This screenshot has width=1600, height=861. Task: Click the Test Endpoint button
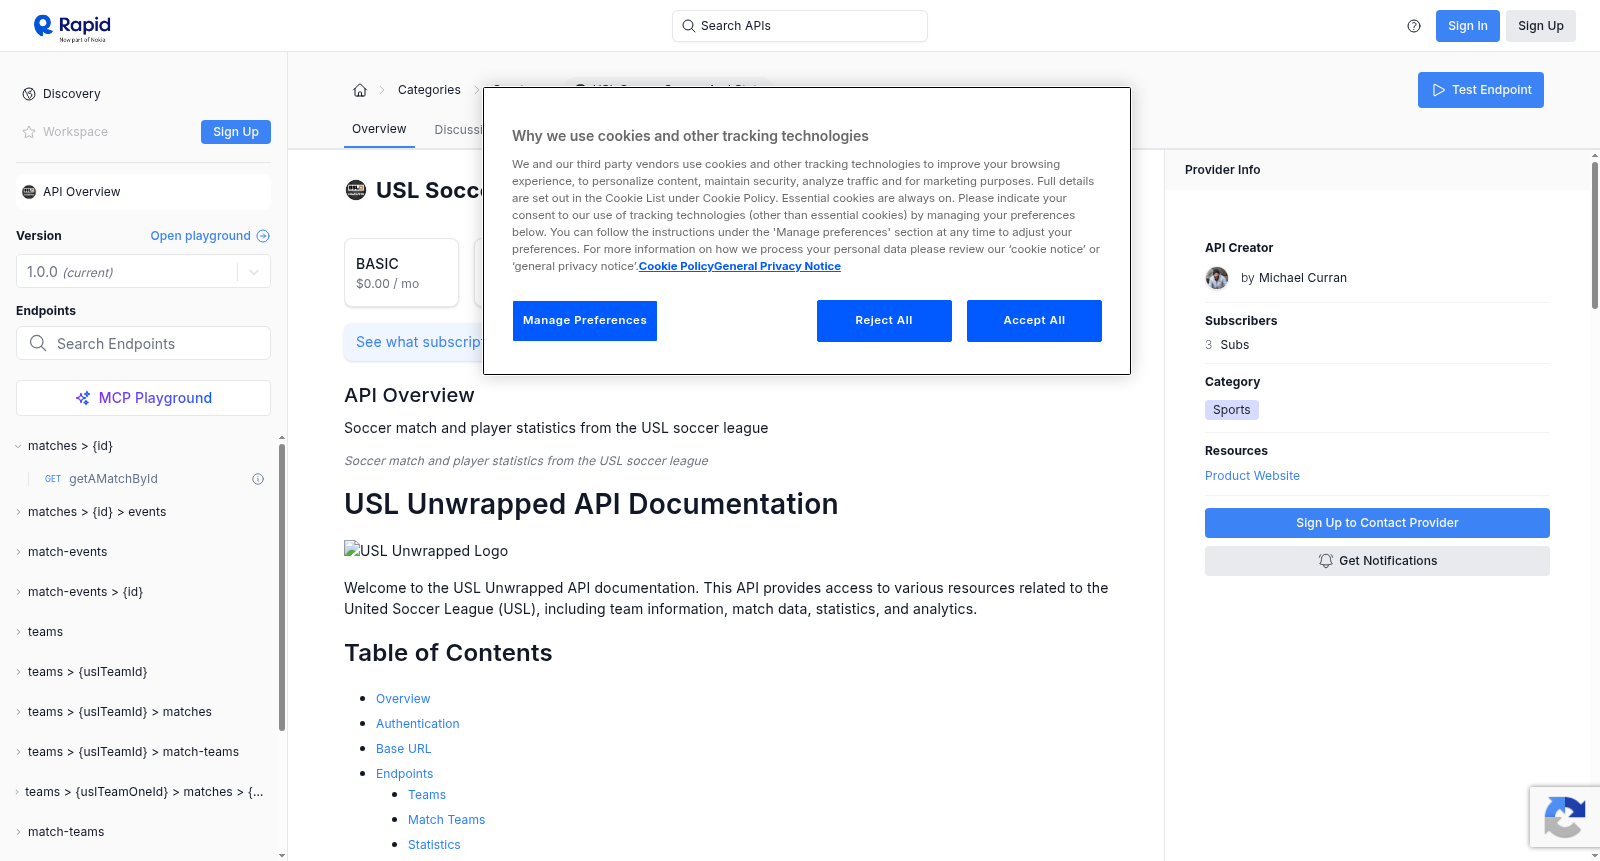click(x=1481, y=90)
